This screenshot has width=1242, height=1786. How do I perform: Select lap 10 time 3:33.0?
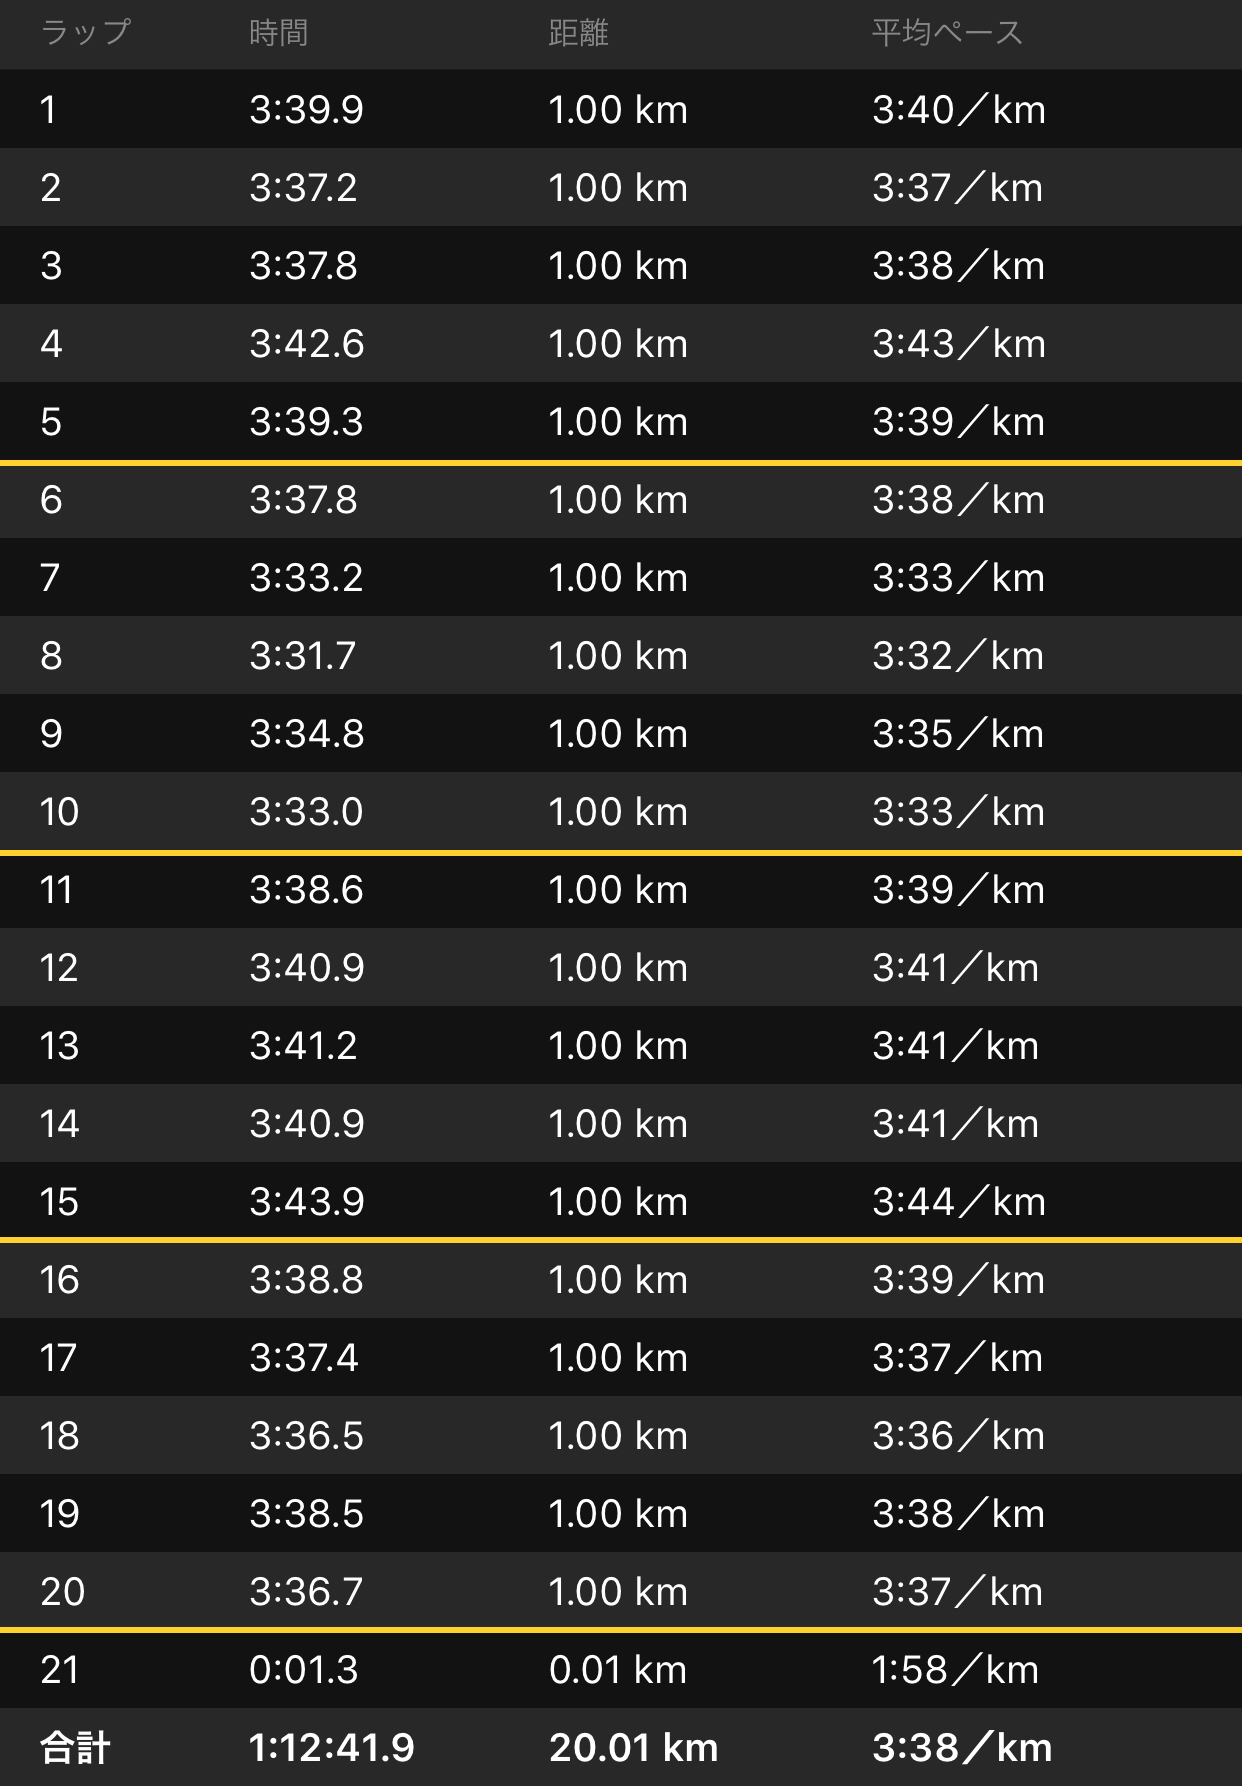306,812
